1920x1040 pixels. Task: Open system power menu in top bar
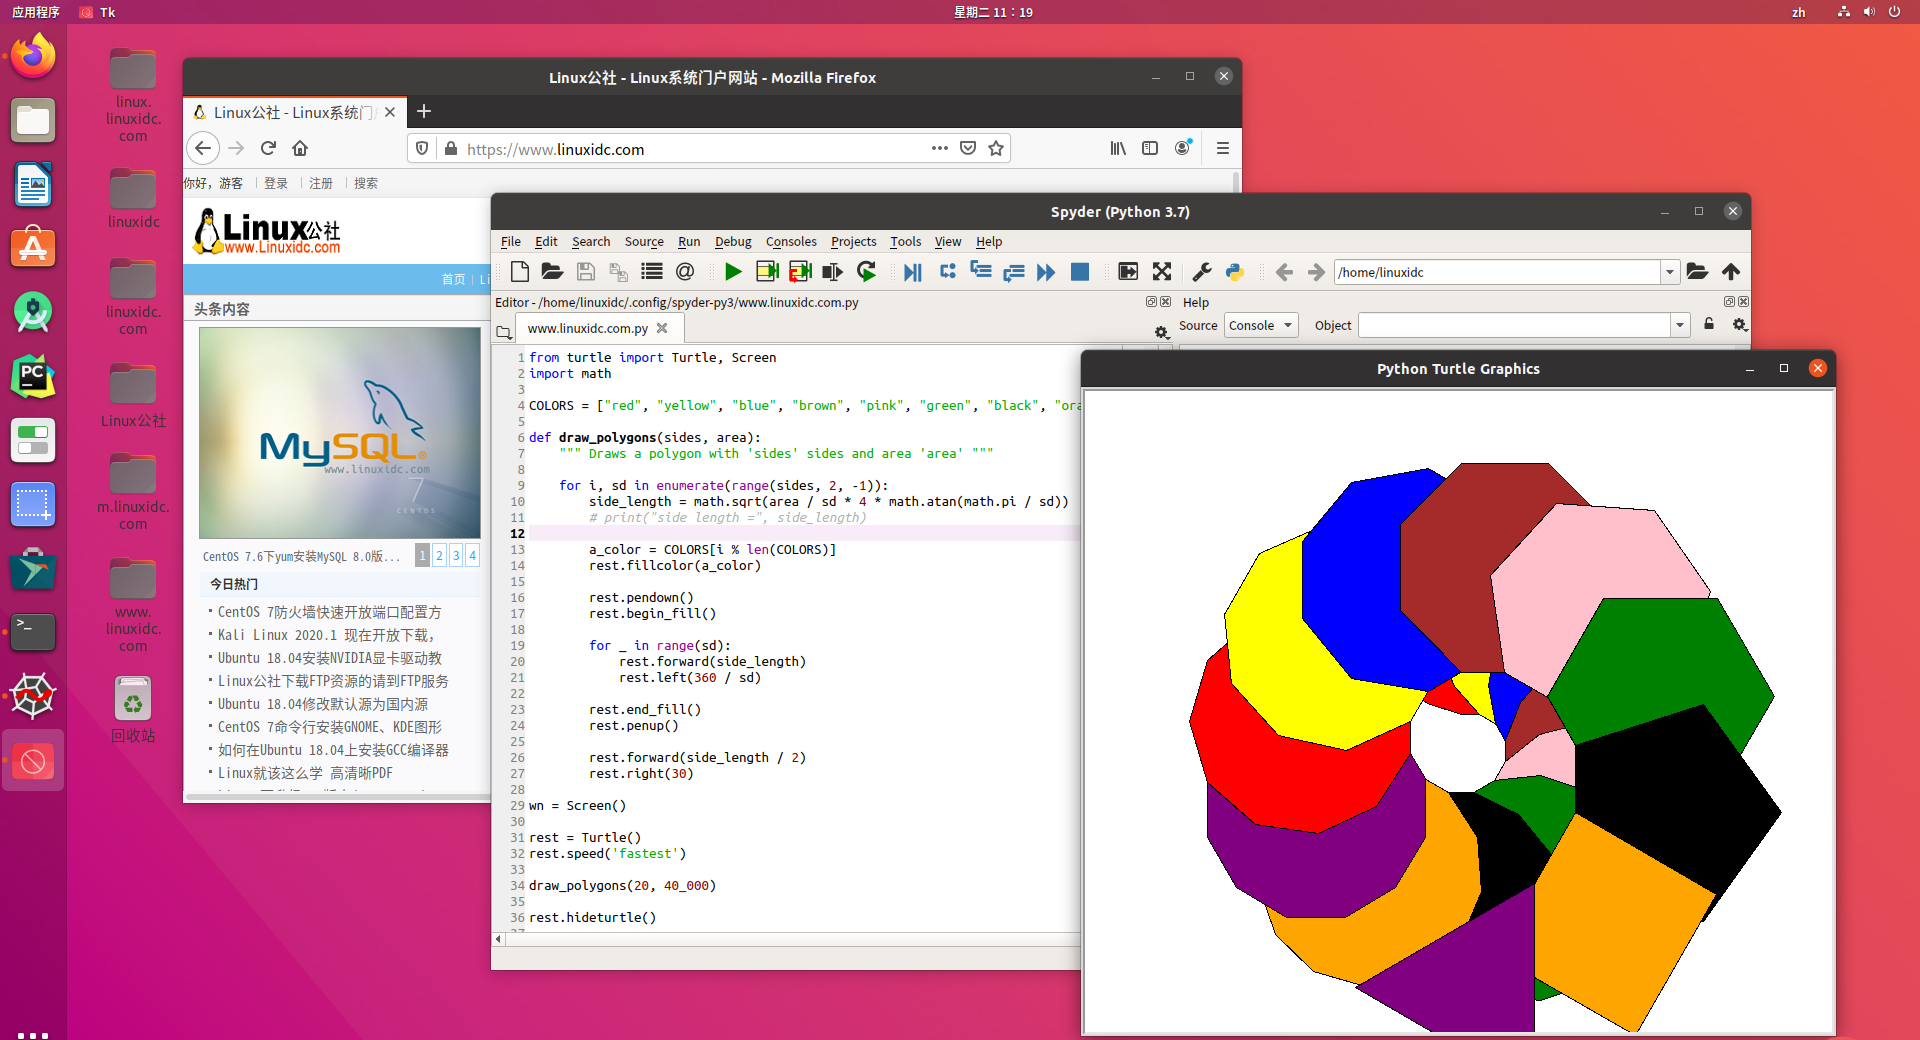(1894, 12)
